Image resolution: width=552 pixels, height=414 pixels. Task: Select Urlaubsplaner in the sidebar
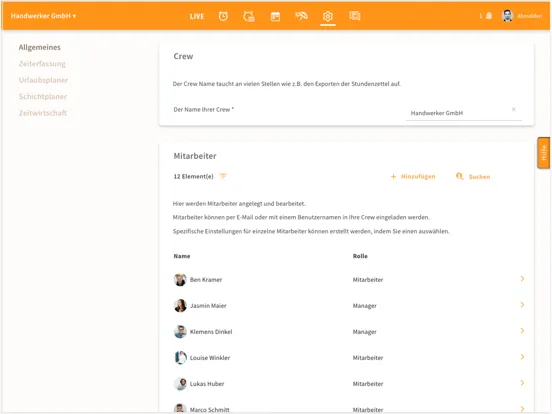click(x=43, y=80)
